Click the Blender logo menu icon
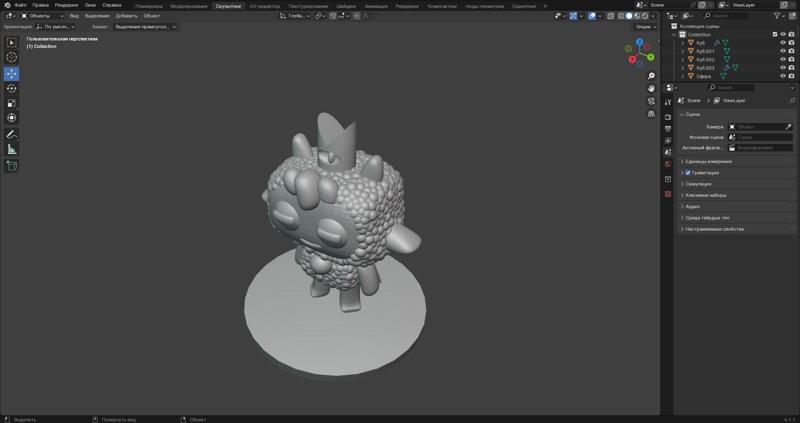Screen dimensions: 800x423 coord(7,5)
